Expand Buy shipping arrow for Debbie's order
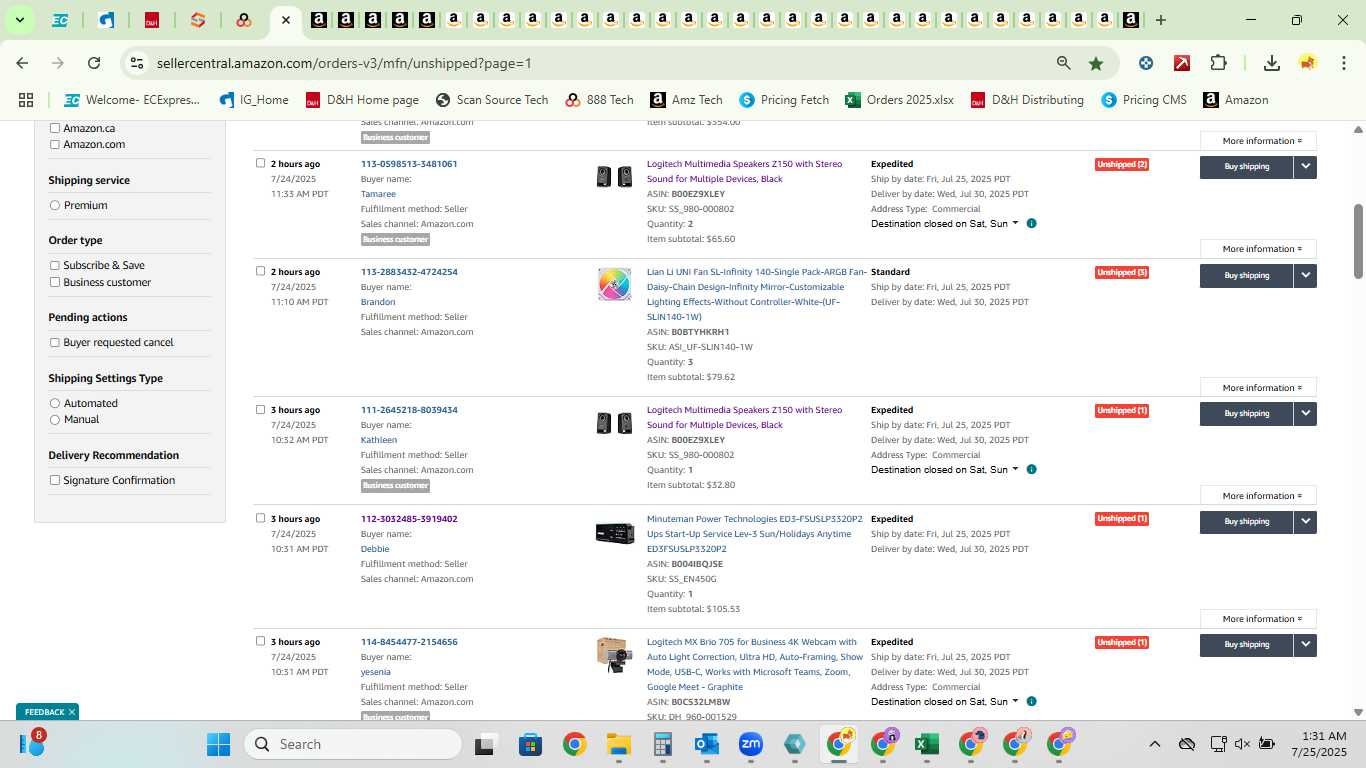1366x768 pixels. coord(1305,522)
